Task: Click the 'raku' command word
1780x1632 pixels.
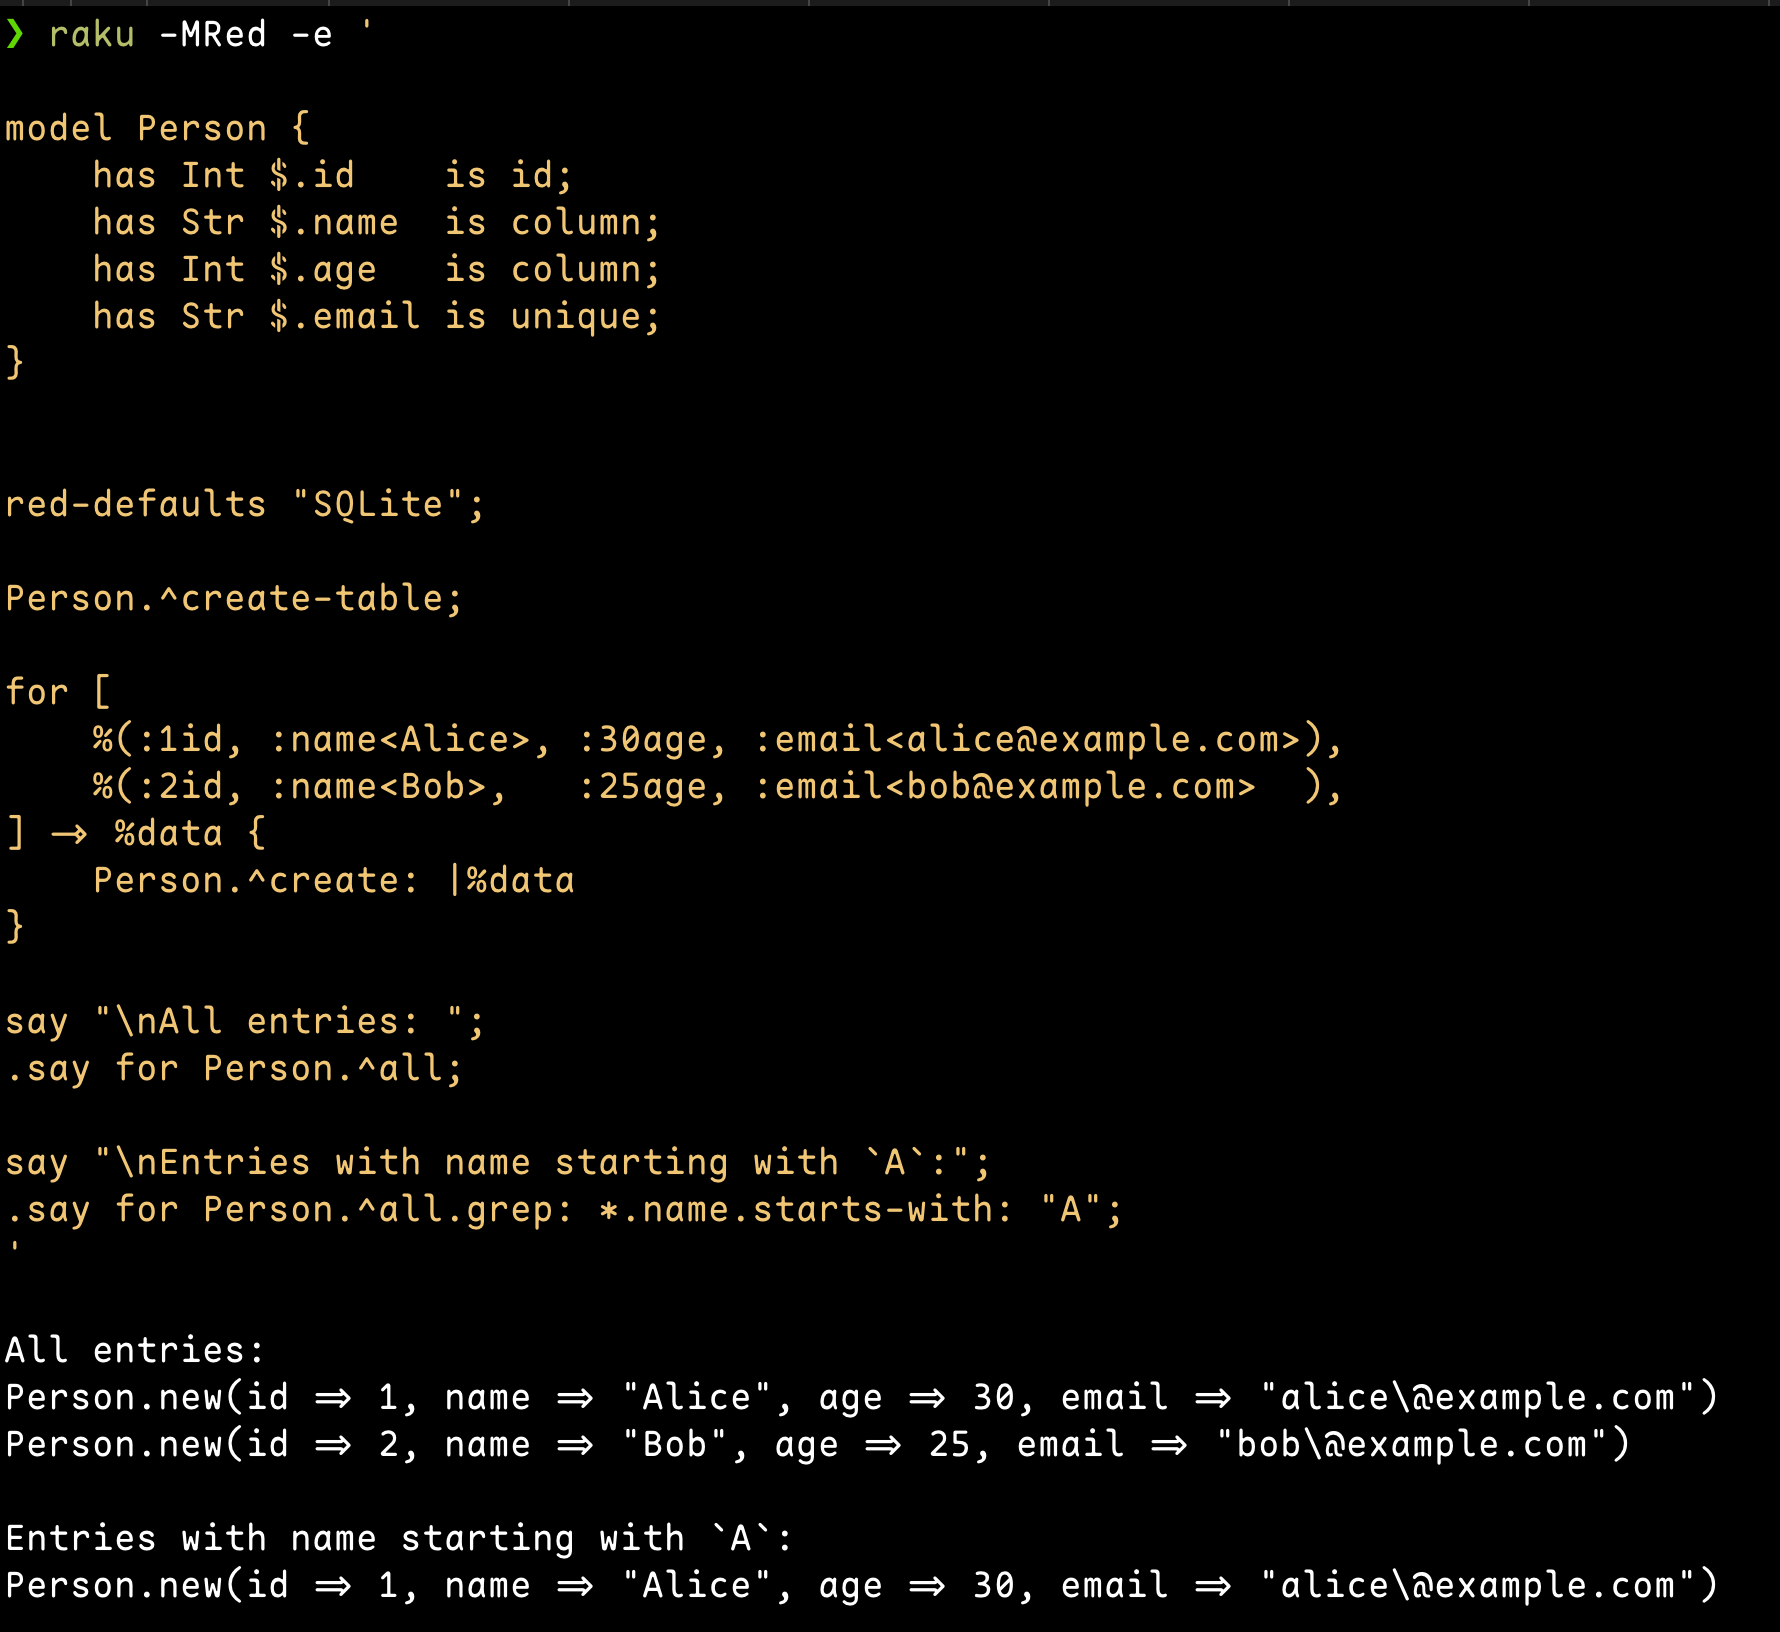Action: 91,36
